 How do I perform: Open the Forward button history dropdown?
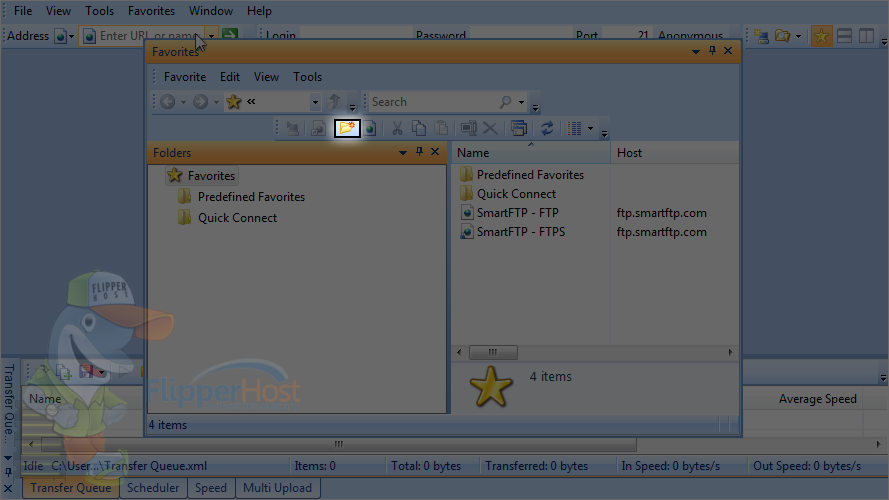216,103
